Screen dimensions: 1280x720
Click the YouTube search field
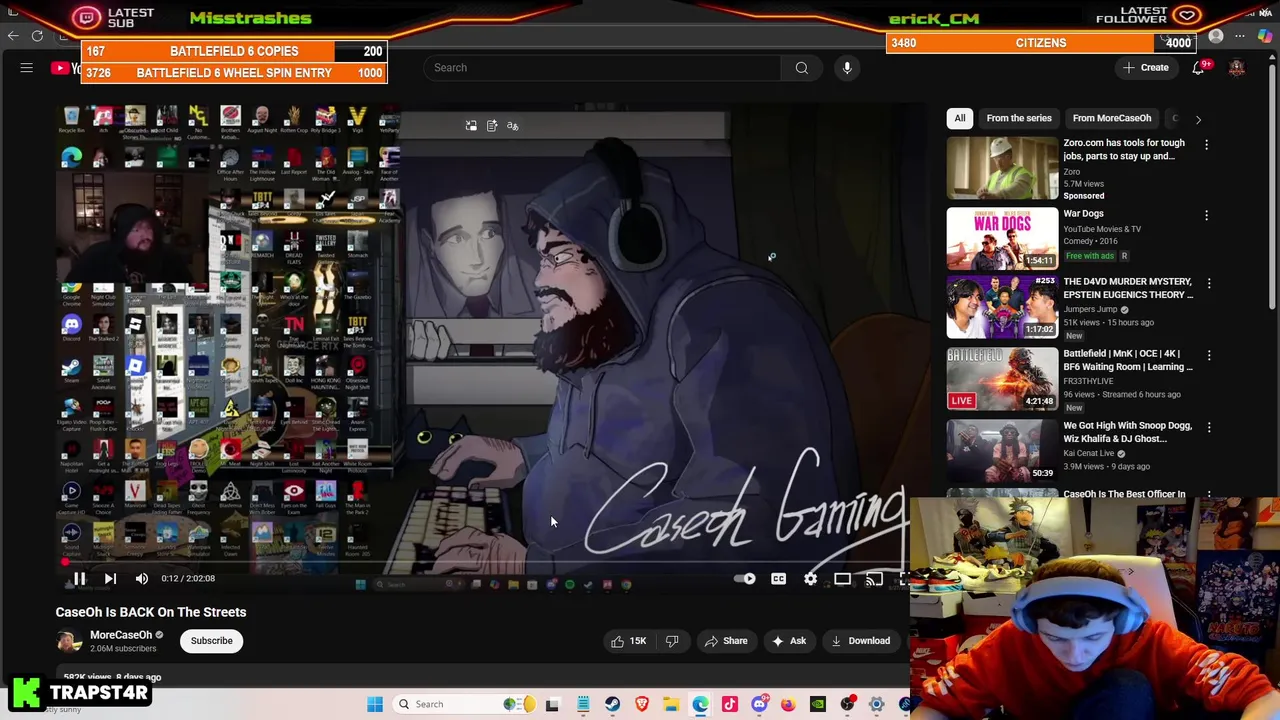tap(602, 68)
